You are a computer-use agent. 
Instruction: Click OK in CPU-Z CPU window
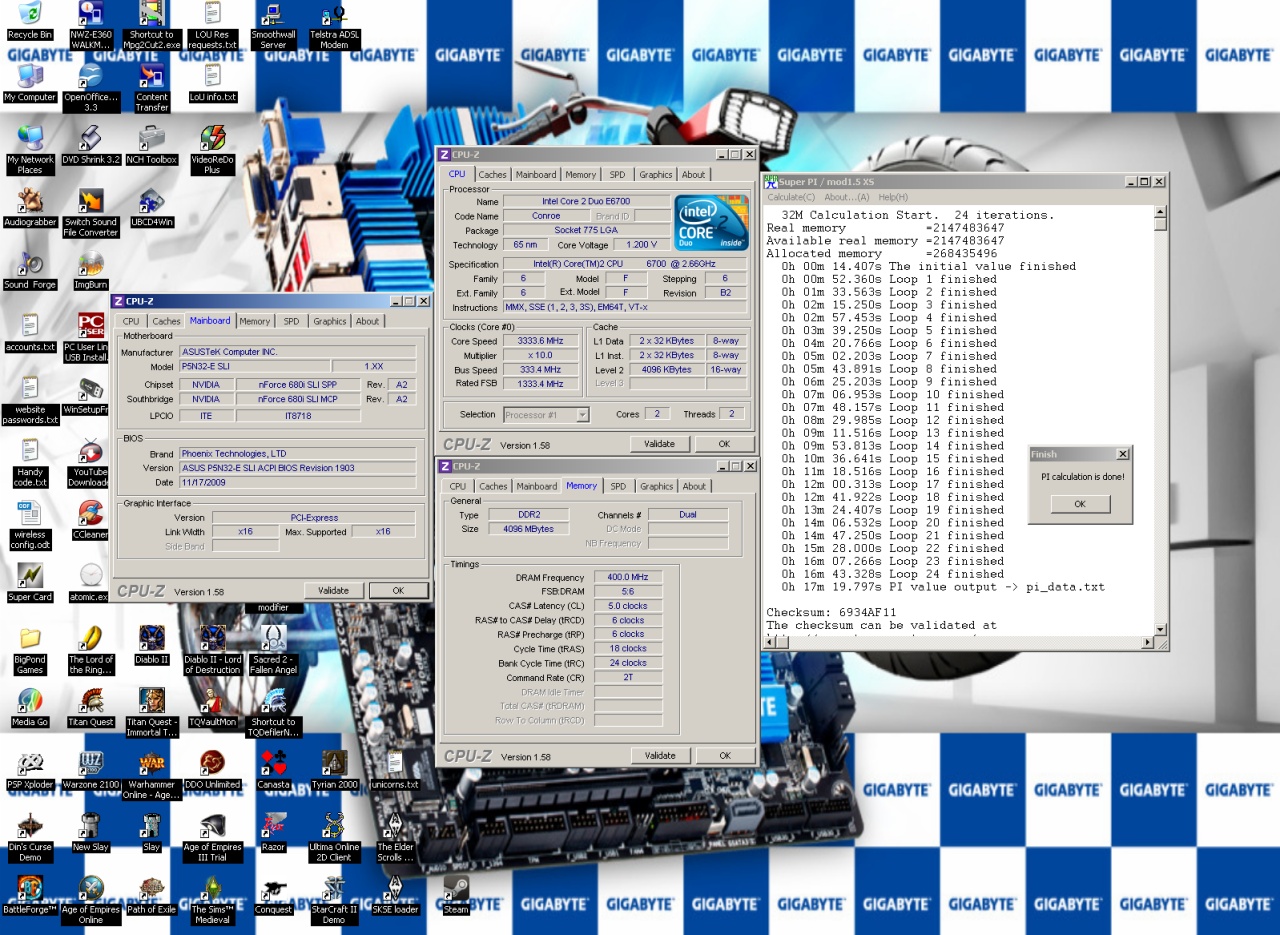[724, 444]
